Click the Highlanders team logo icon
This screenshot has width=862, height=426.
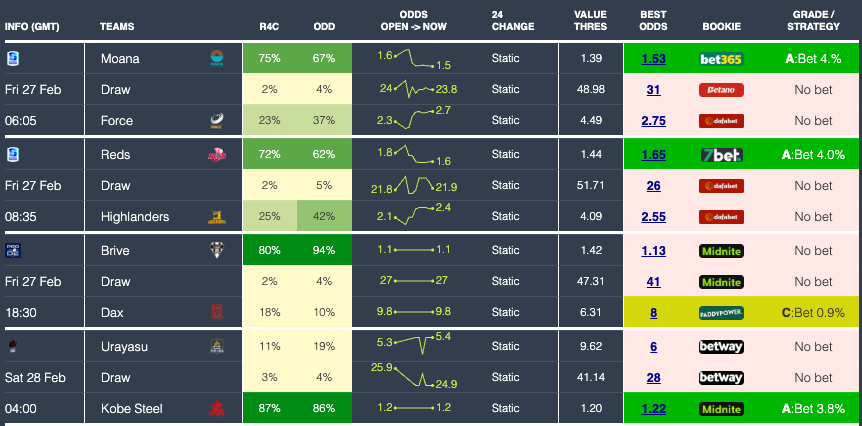216,217
